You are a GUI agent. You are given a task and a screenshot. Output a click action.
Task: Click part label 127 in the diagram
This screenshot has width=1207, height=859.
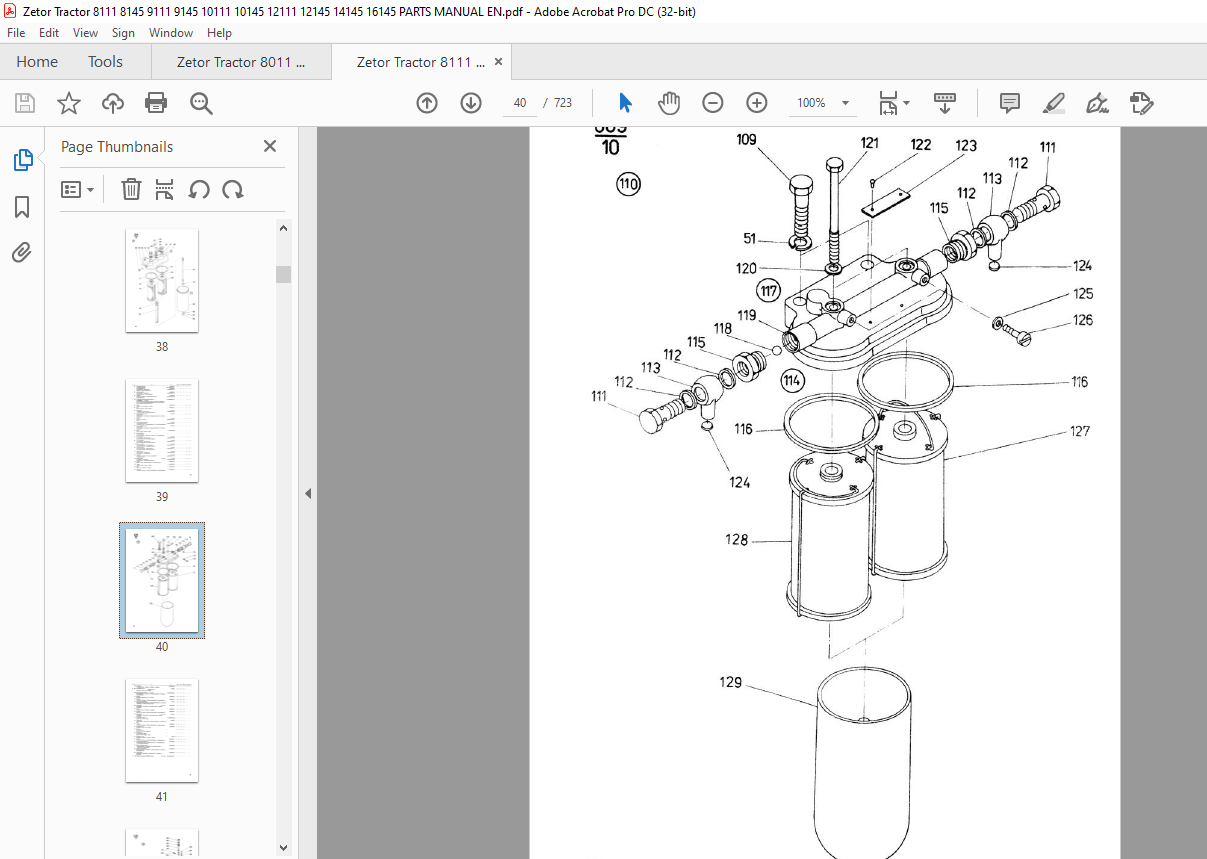1079,432
